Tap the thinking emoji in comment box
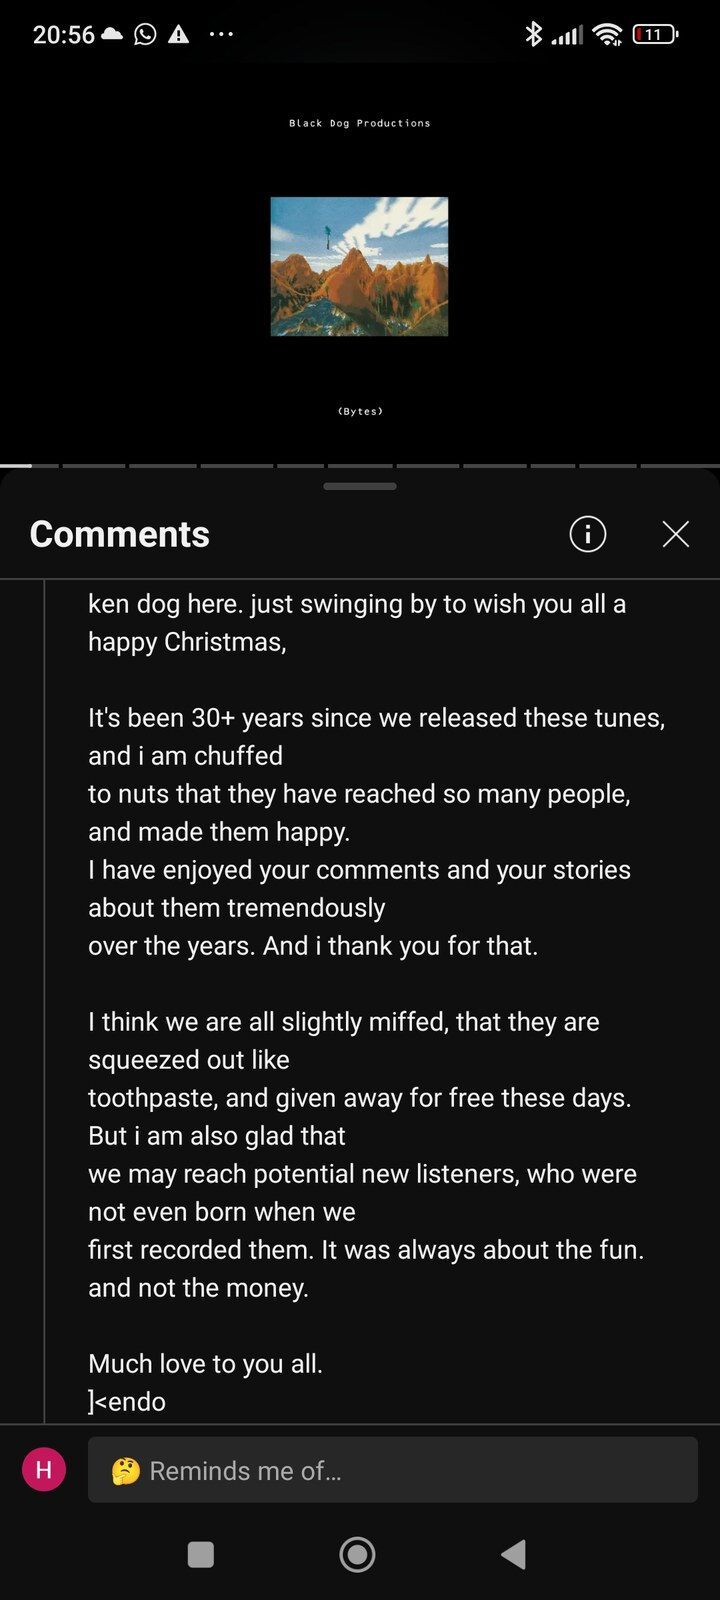Screen dimensions: 720x1600 (125, 1471)
